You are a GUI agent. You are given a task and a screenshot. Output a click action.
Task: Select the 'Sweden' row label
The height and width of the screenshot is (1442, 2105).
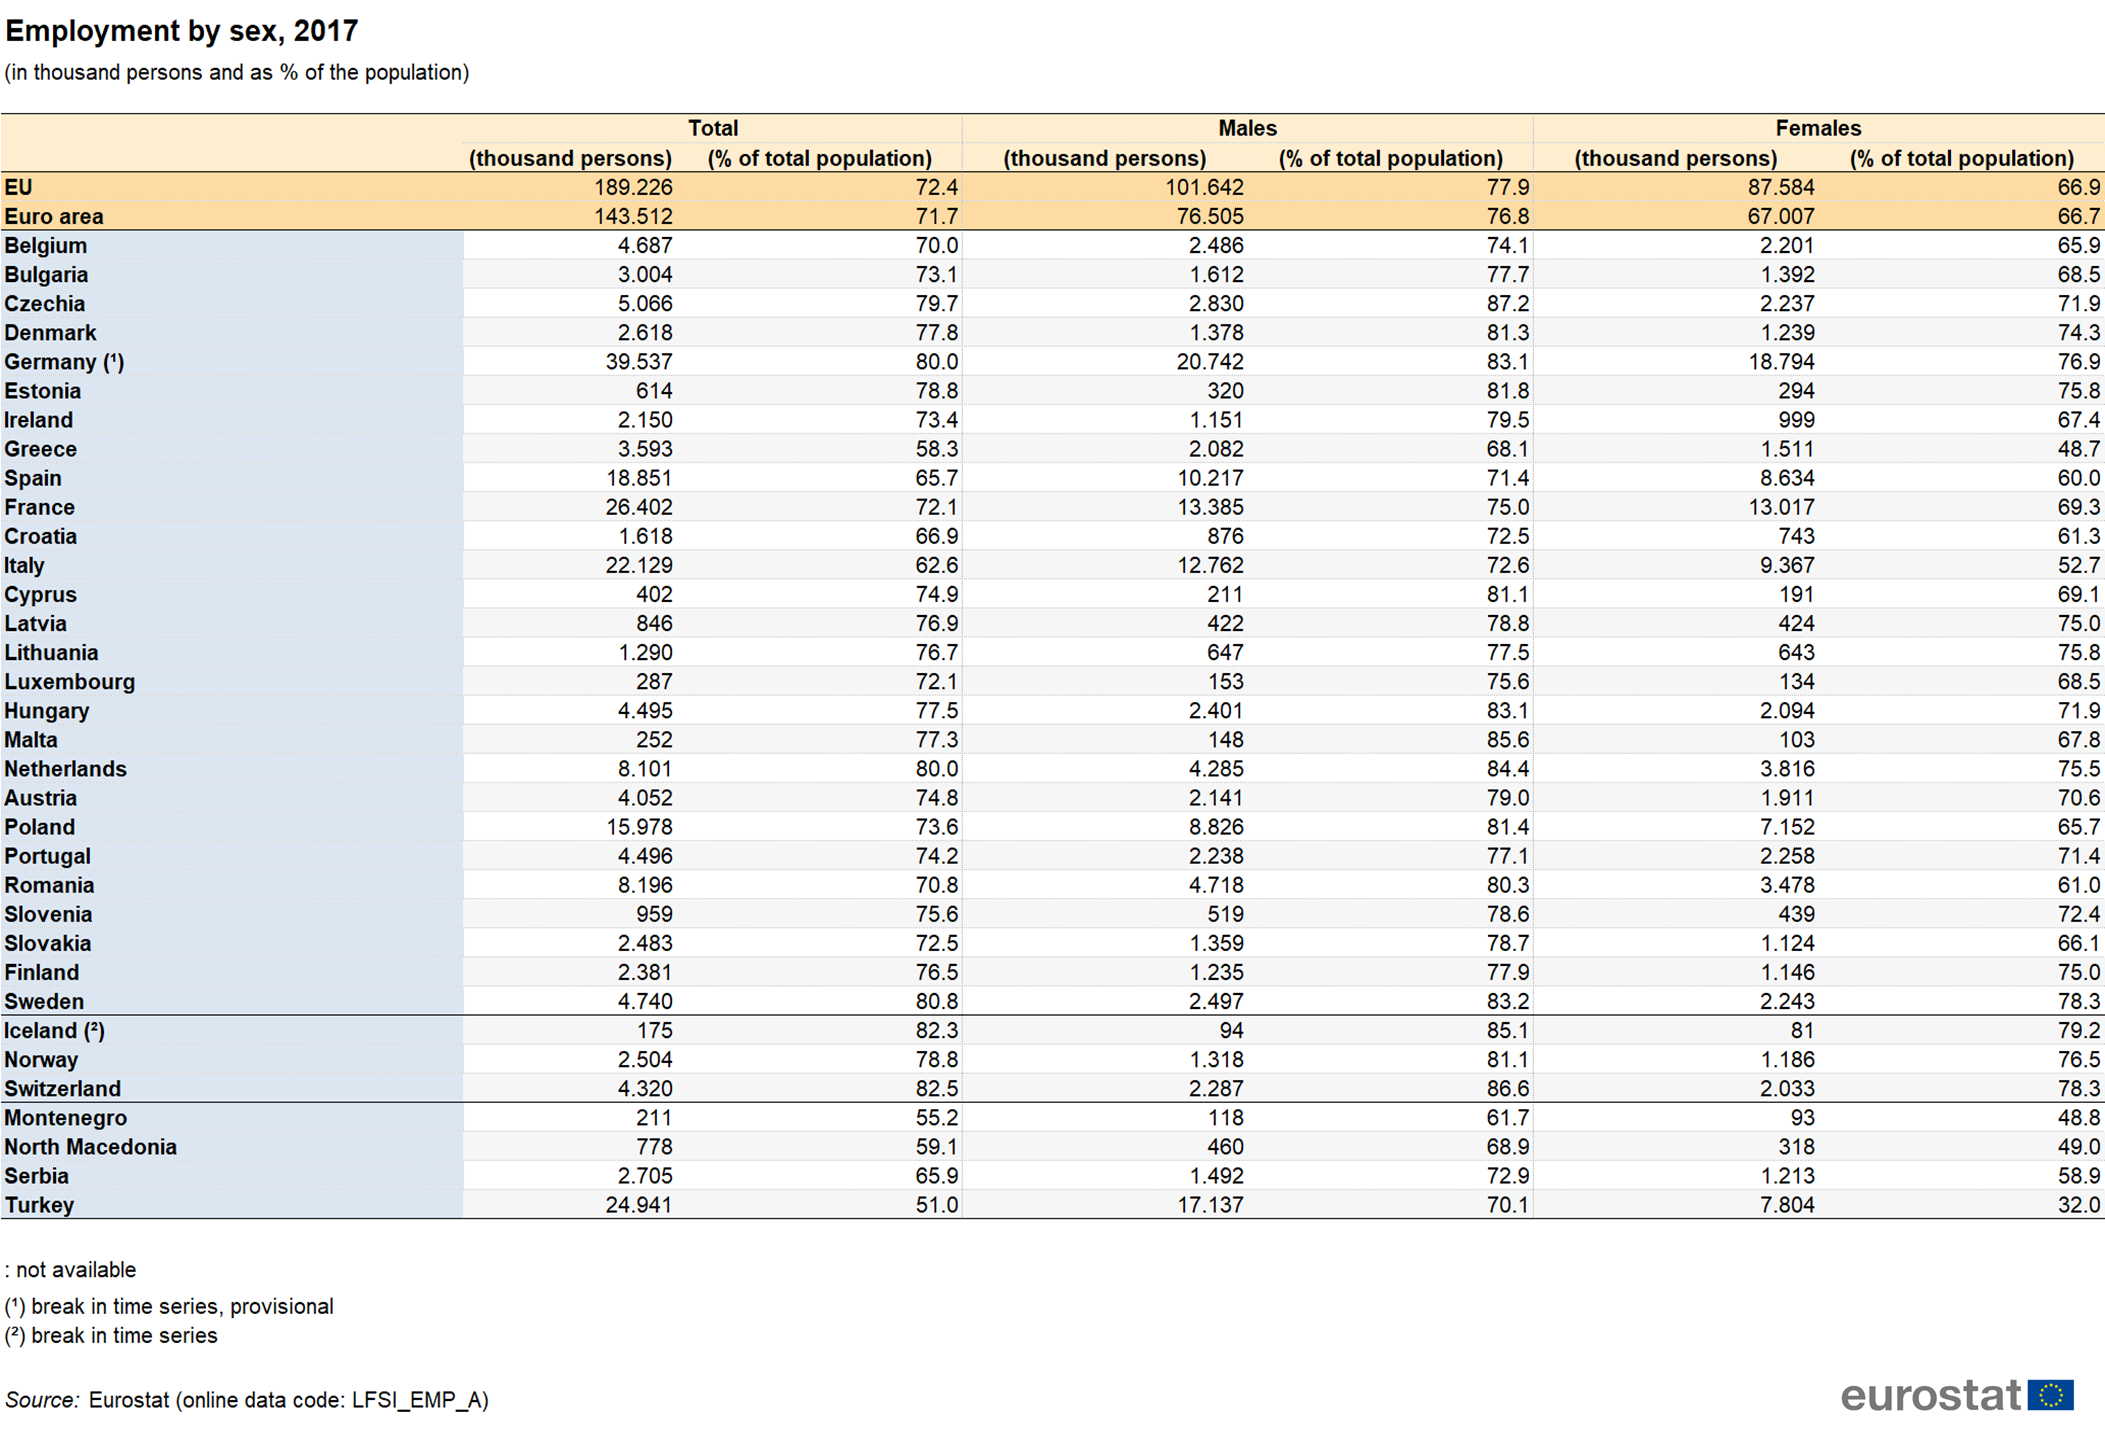(x=44, y=1001)
